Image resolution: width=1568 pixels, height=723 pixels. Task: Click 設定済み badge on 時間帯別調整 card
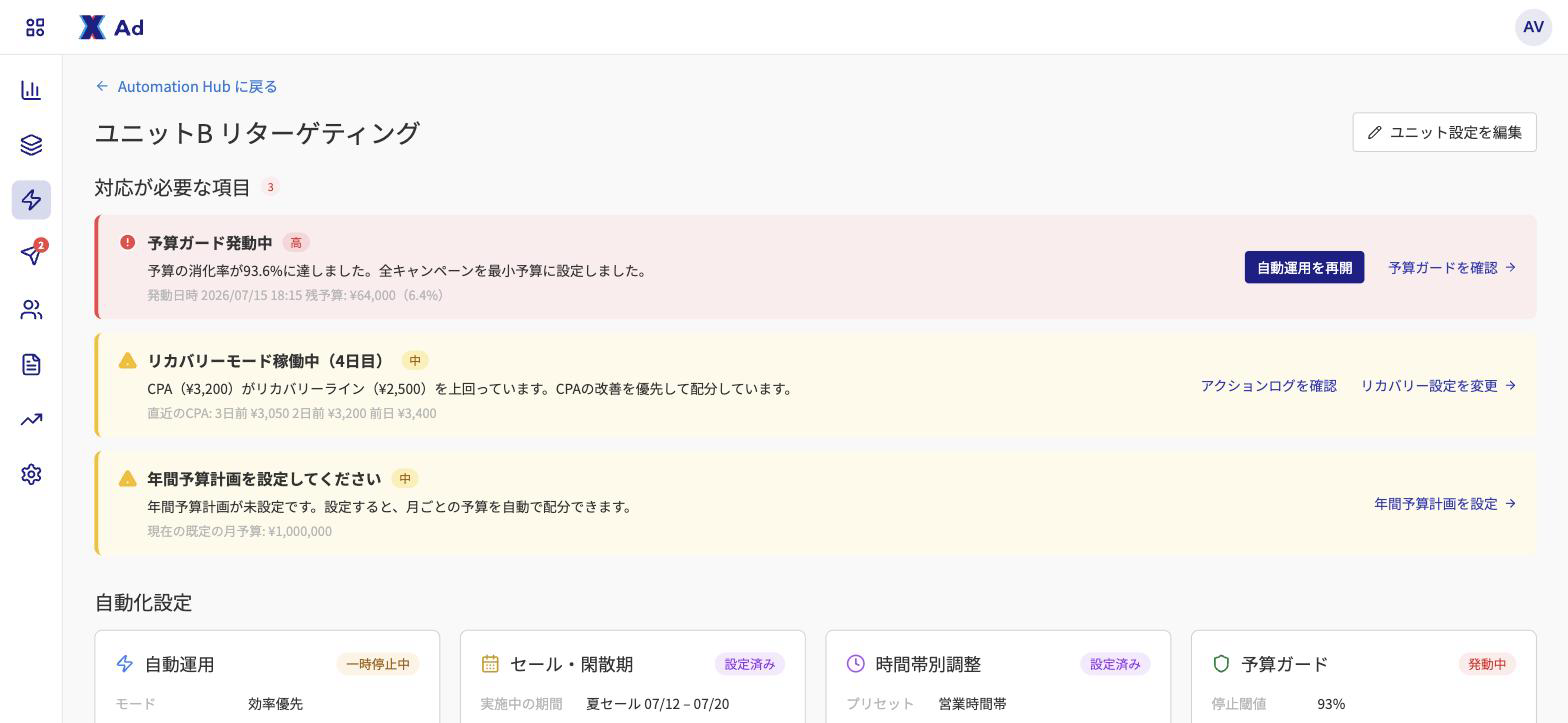[x=1115, y=664]
